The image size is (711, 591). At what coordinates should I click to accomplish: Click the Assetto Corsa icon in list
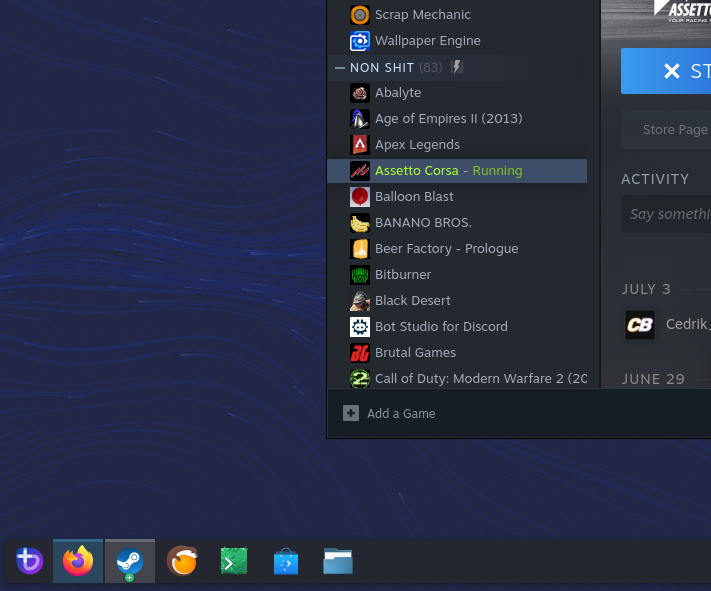coord(360,171)
